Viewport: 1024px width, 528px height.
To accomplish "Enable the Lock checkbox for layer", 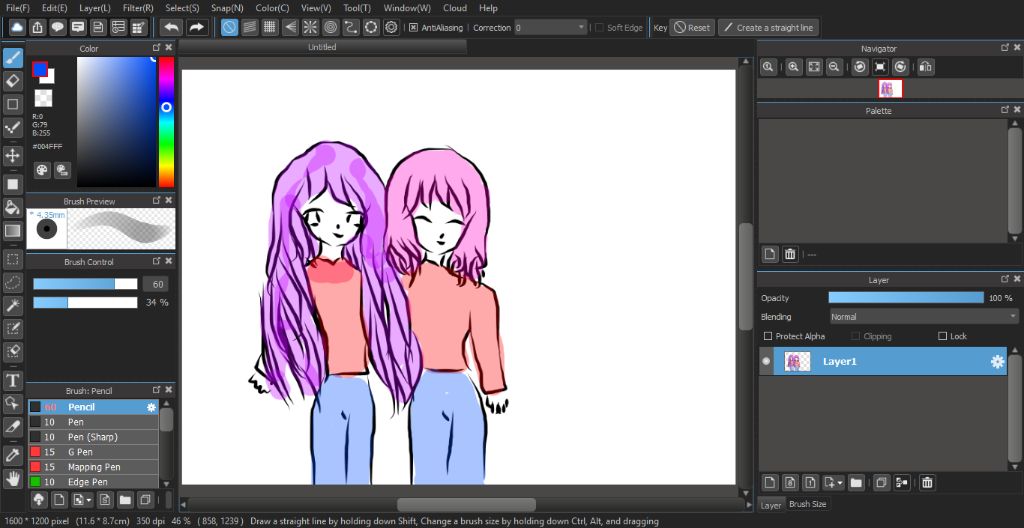I will pos(942,336).
